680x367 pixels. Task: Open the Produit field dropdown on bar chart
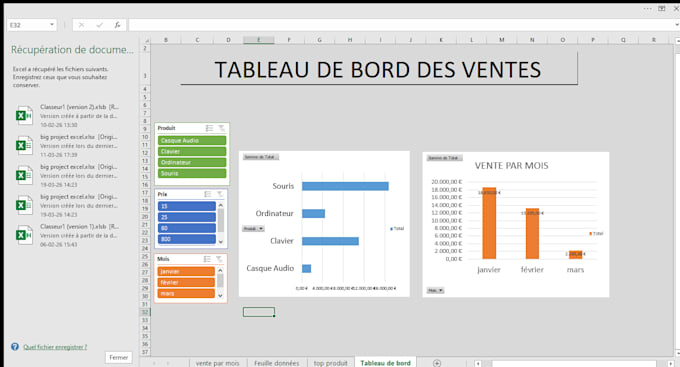pyautogui.click(x=253, y=229)
